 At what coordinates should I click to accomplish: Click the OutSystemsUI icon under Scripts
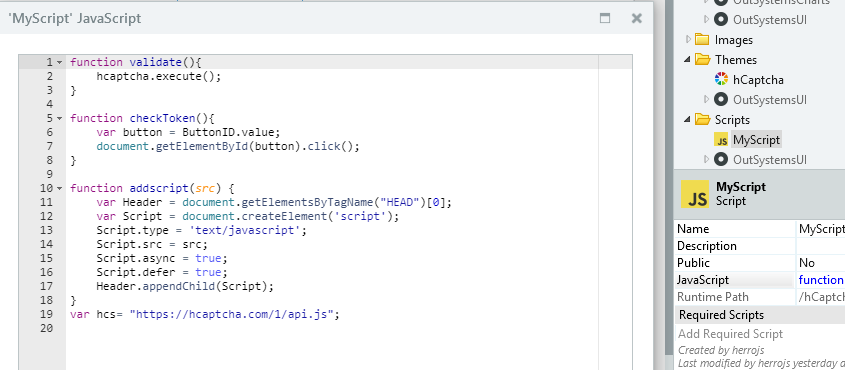point(721,159)
